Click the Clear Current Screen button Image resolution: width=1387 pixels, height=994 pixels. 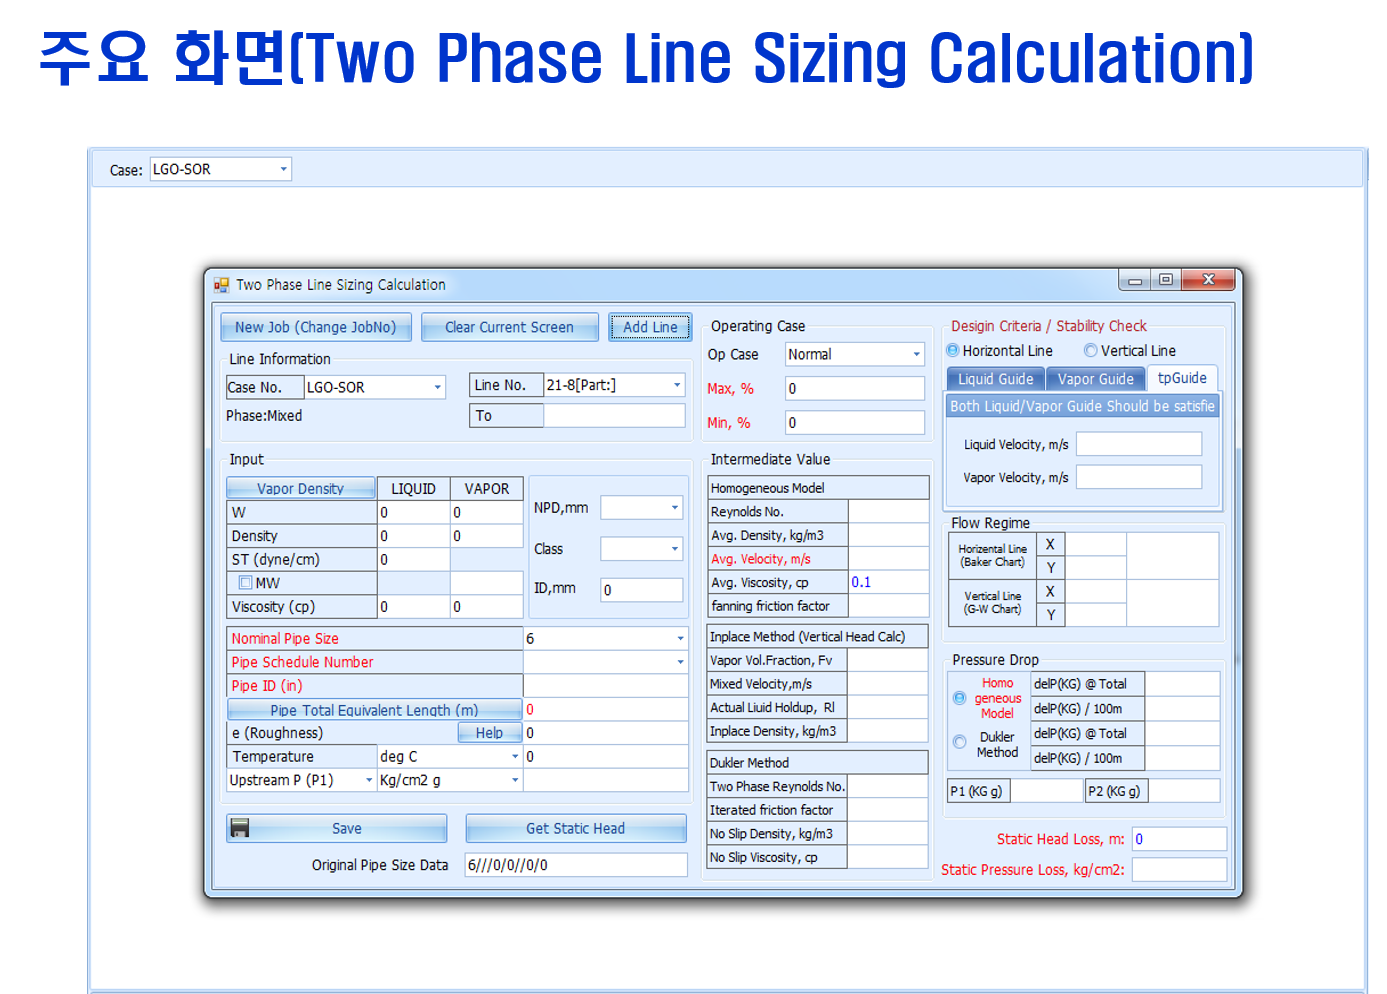point(509,327)
